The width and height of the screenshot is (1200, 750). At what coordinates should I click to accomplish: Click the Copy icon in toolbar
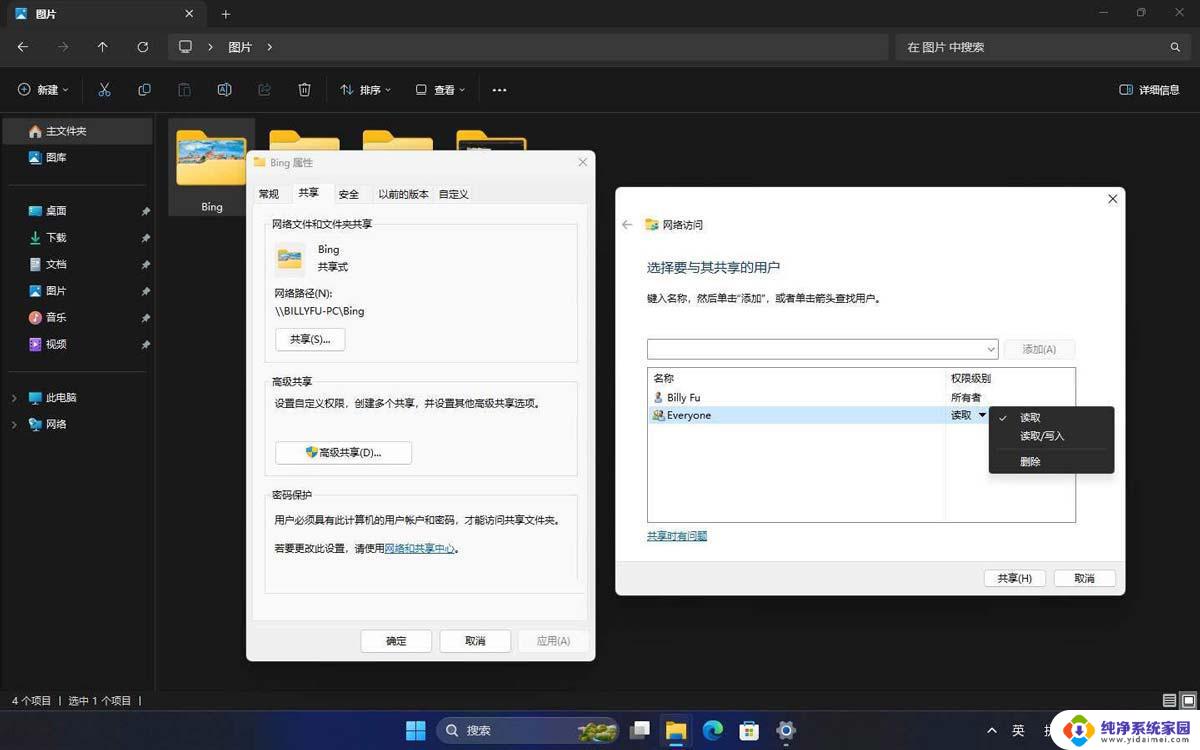point(144,90)
